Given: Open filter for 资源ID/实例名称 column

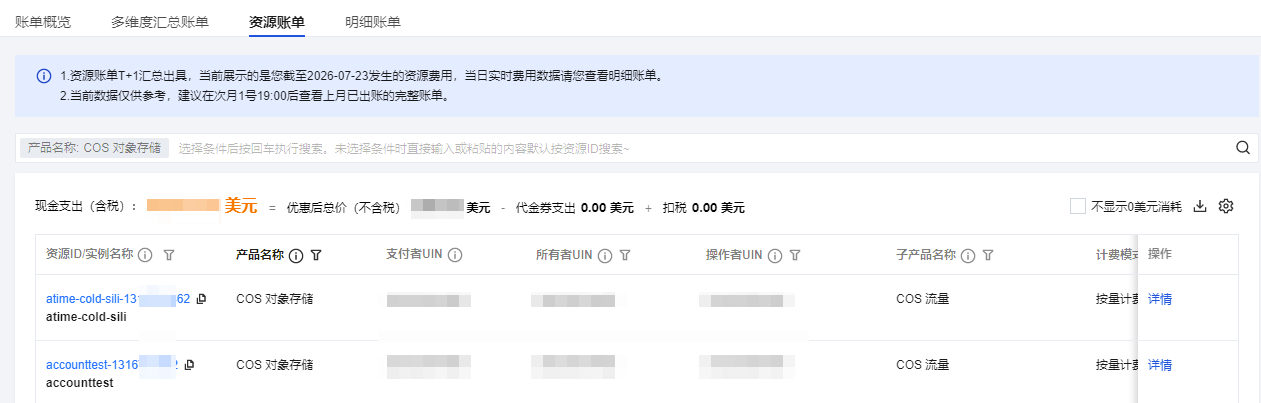Looking at the screenshot, I should [x=169, y=256].
